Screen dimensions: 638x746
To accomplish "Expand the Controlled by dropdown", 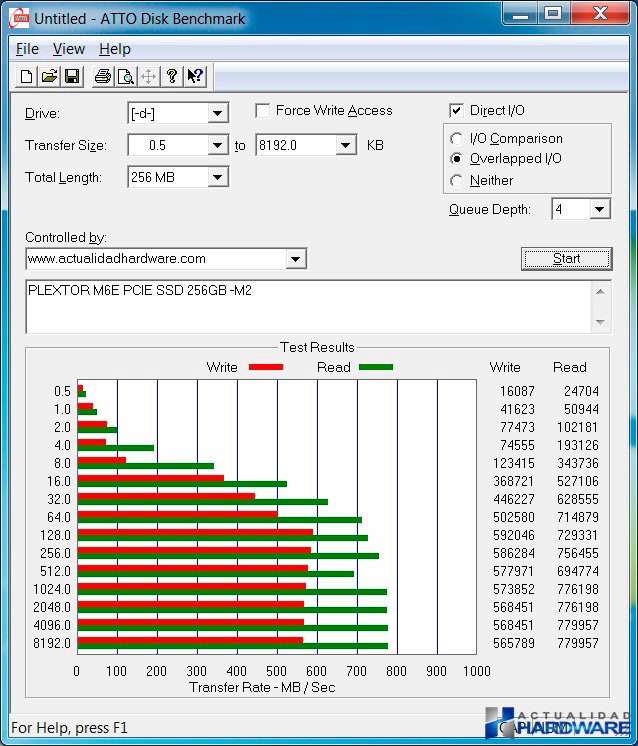I will pyautogui.click(x=295, y=259).
